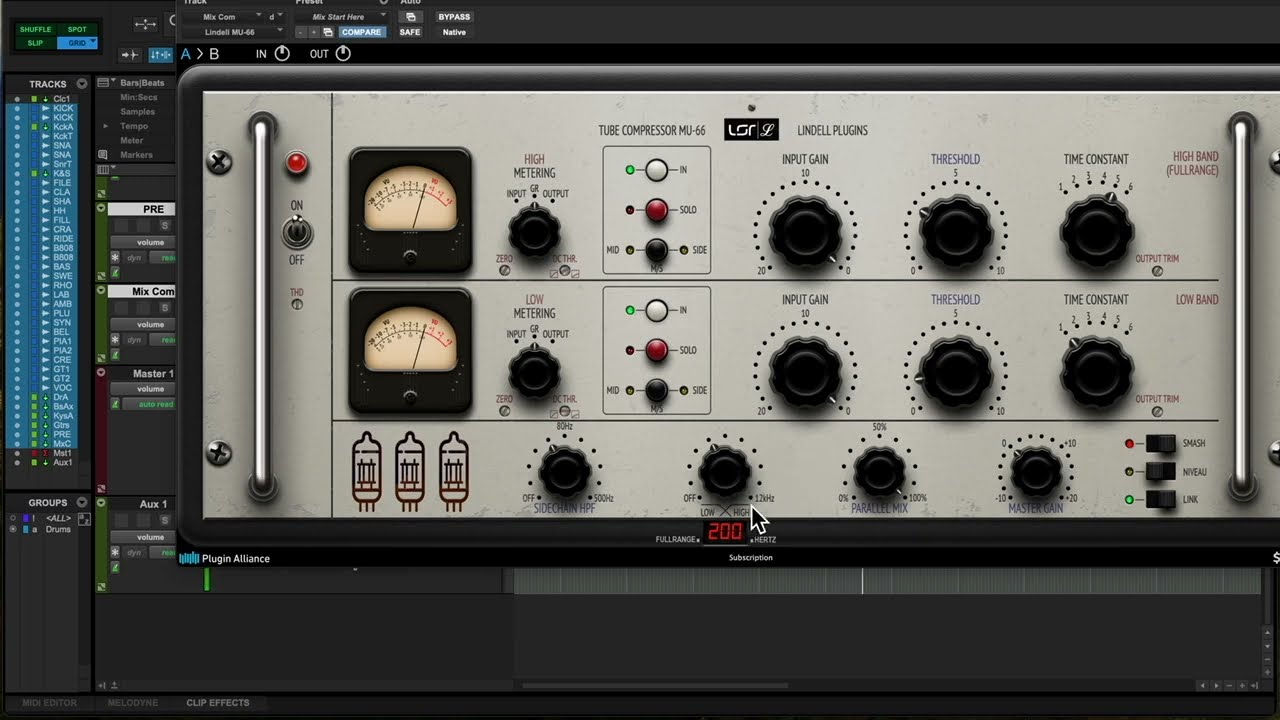Click the THD trim screw
This screenshot has height=720, width=1280.
[297, 304]
